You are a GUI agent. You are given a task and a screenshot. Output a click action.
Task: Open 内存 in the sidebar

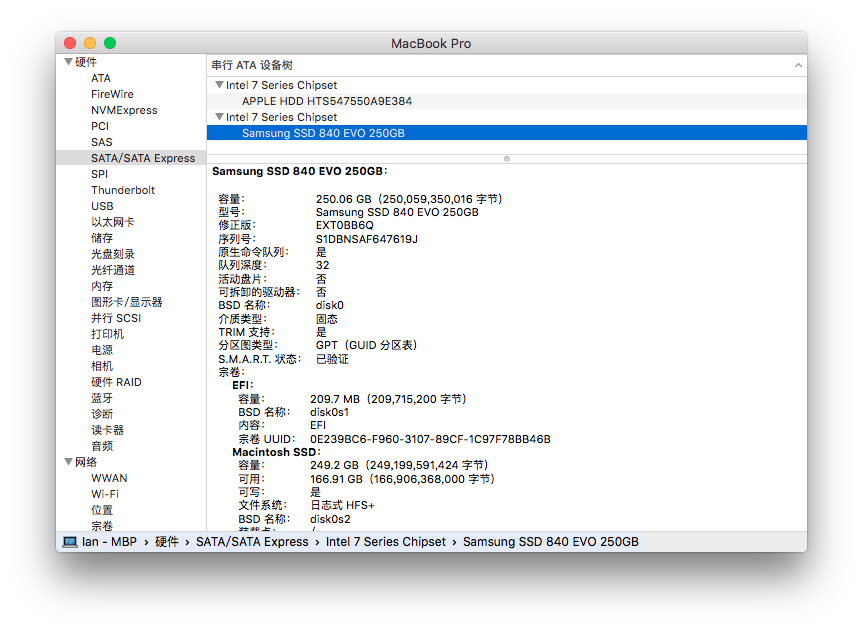[102, 286]
